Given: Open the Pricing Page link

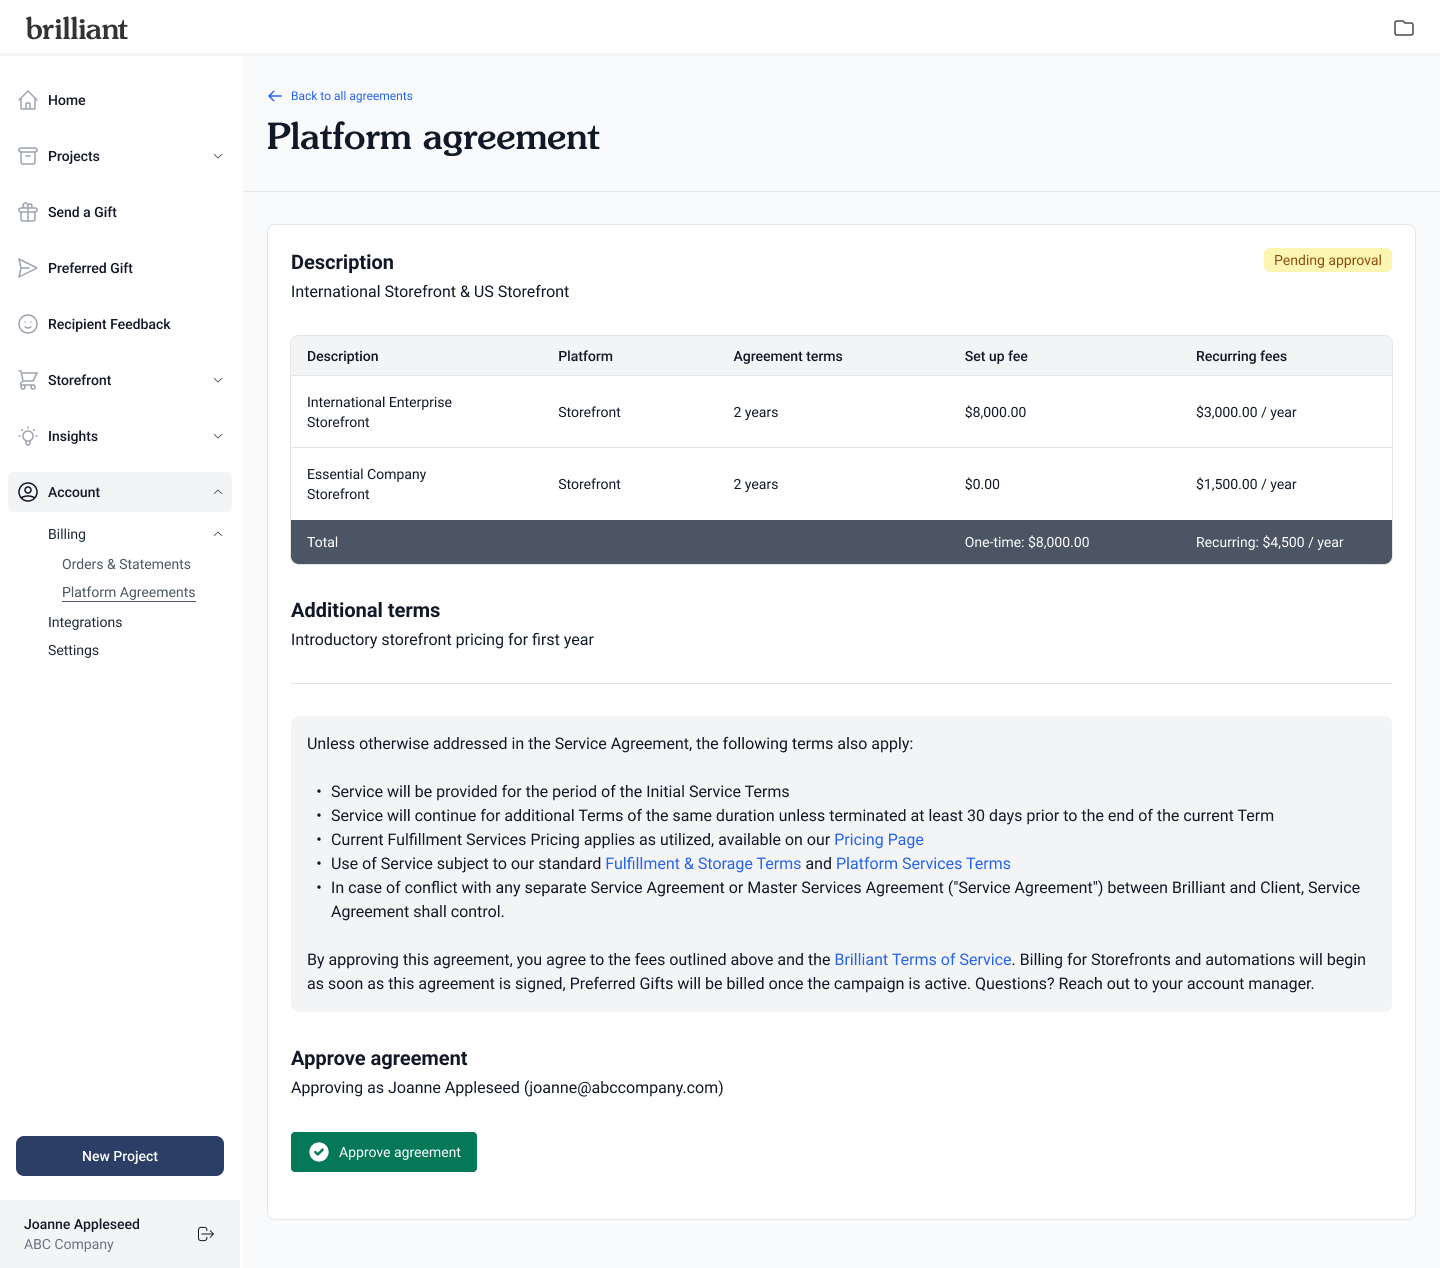Looking at the screenshot, I should [879, 840].
